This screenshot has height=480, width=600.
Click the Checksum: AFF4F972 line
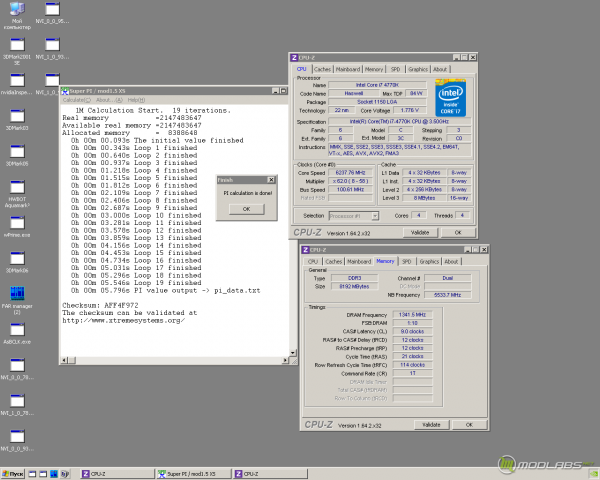point(100,305)
